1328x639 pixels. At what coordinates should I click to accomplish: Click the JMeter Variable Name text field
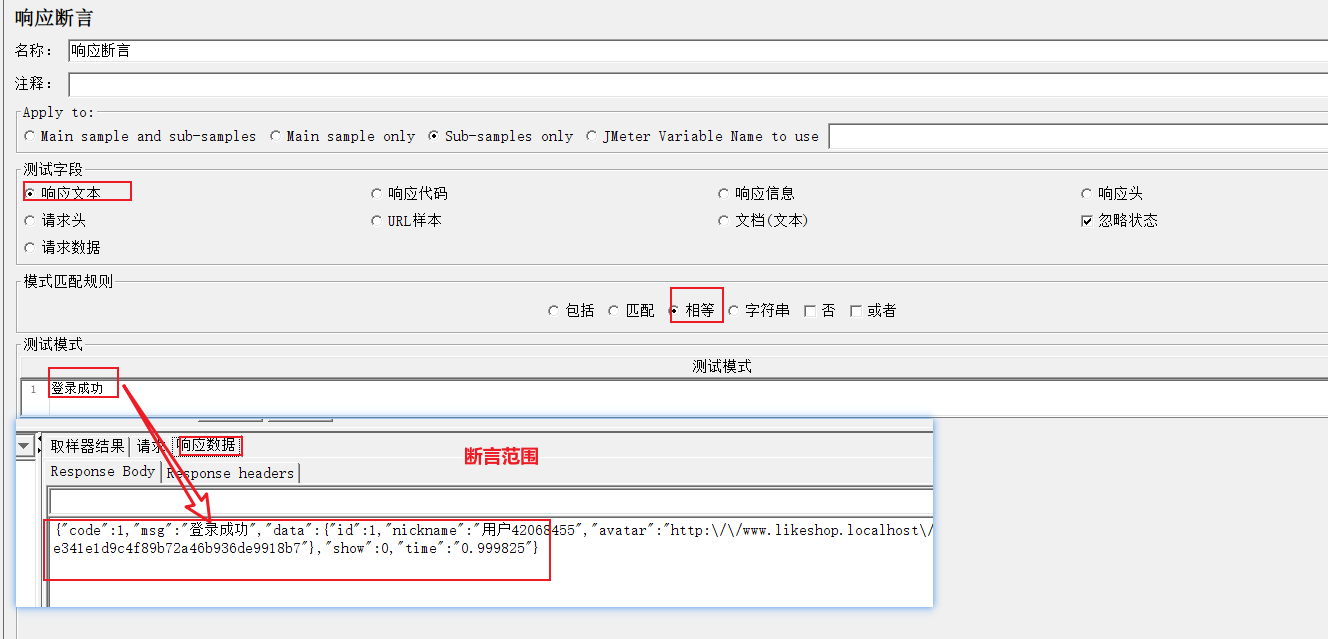(1078, 136)
